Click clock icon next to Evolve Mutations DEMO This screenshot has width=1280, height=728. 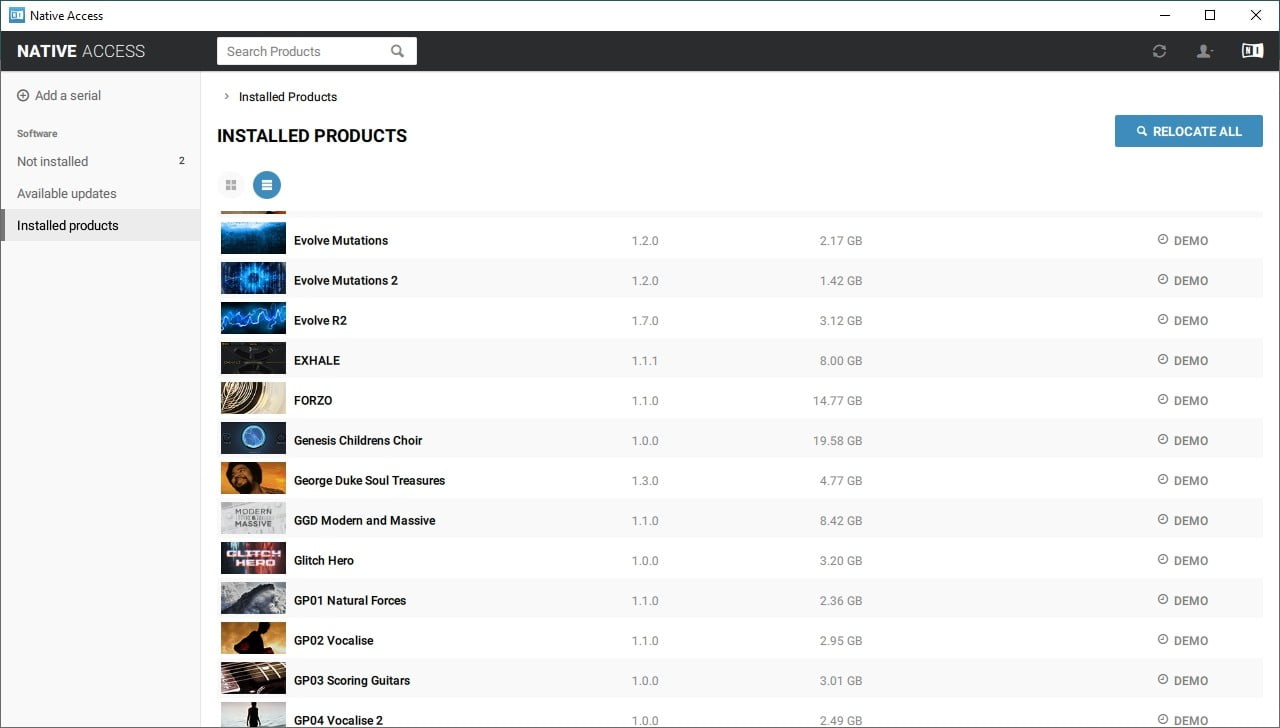[1163, 240]
